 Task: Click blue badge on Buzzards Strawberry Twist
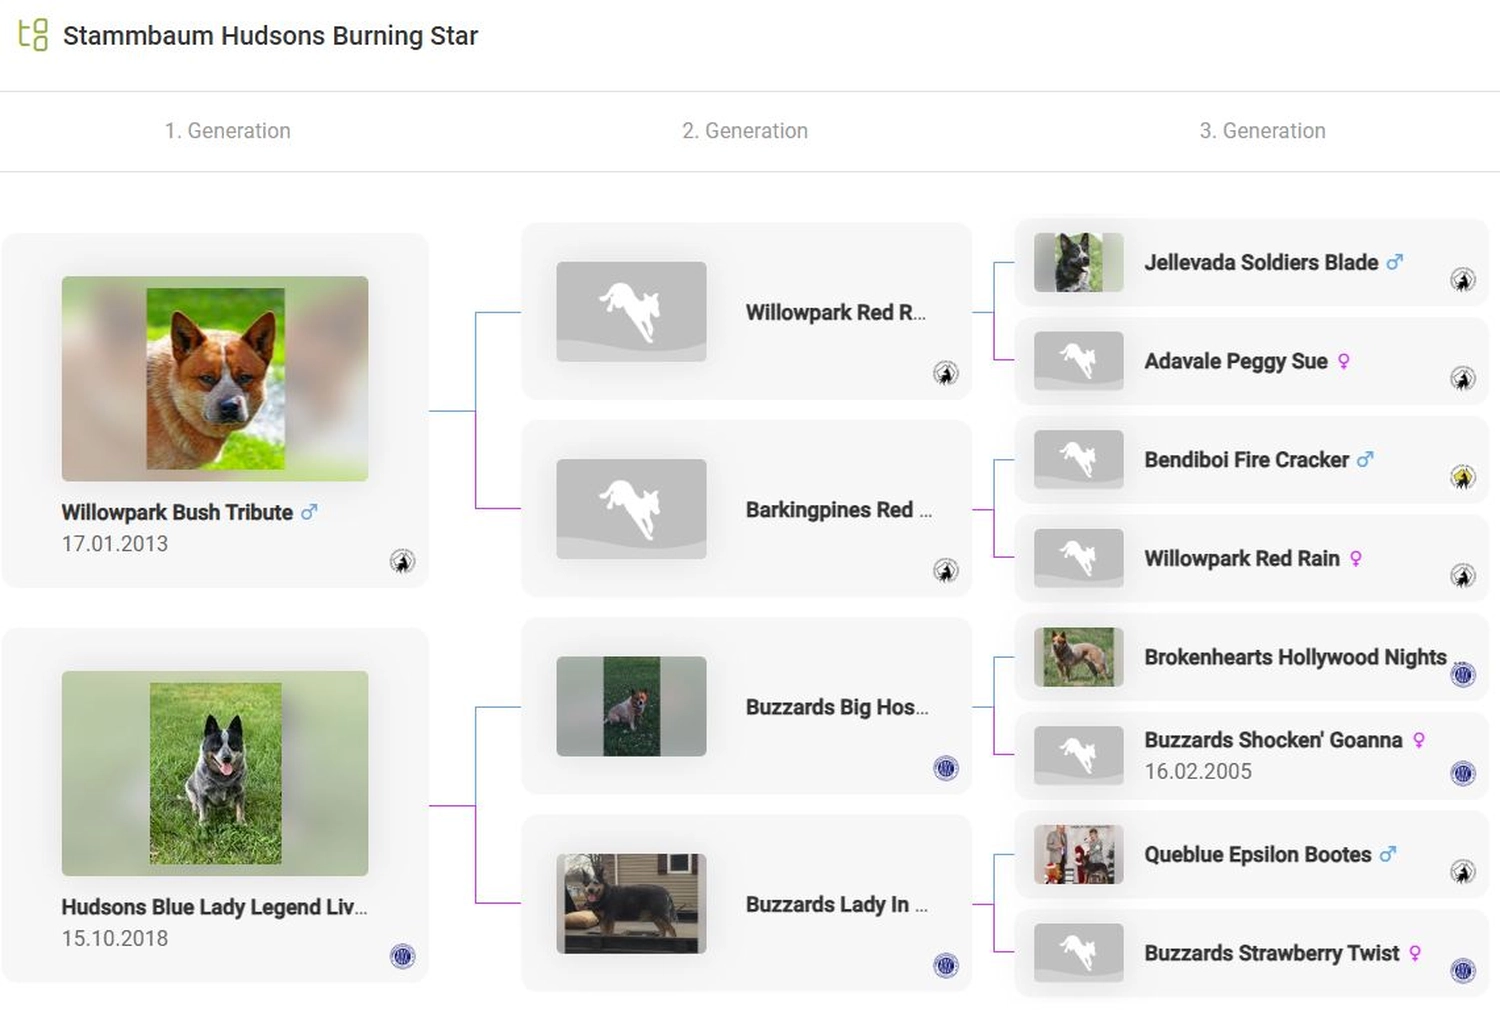pyautogui.click(x=1463, y=970)
